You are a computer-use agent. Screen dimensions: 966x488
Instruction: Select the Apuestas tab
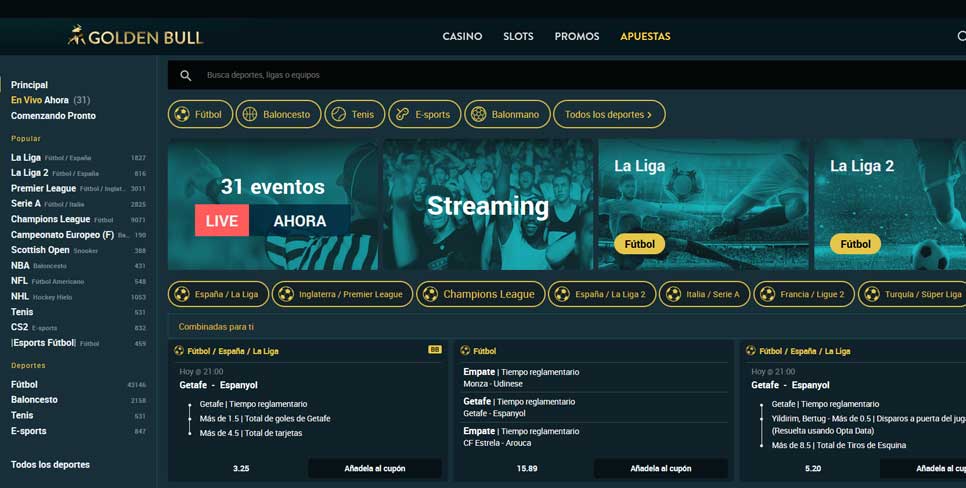[x=645, y=36]
